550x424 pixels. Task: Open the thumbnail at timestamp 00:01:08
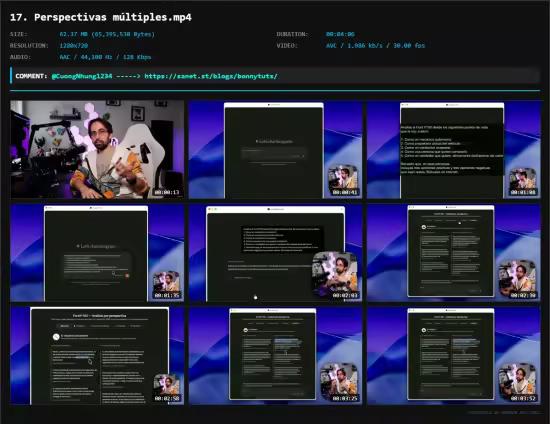pyautogui.click(x=454, y=150)
